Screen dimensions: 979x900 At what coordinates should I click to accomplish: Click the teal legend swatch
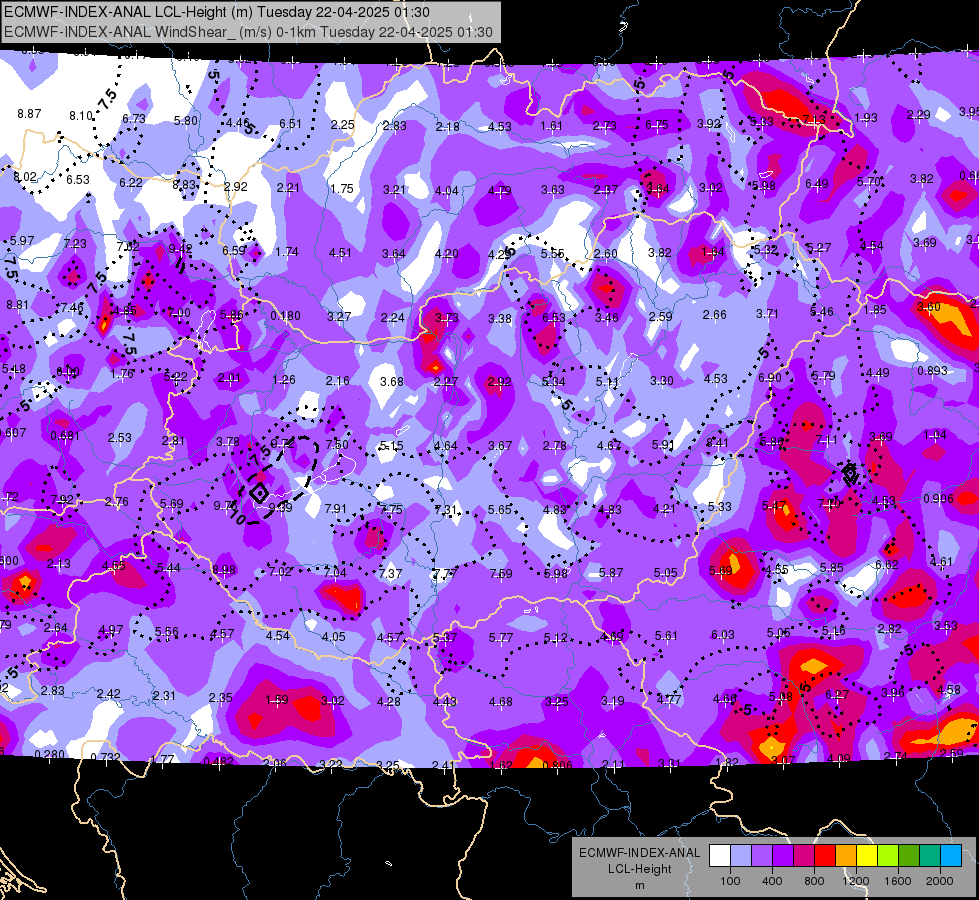click(930, 856)
